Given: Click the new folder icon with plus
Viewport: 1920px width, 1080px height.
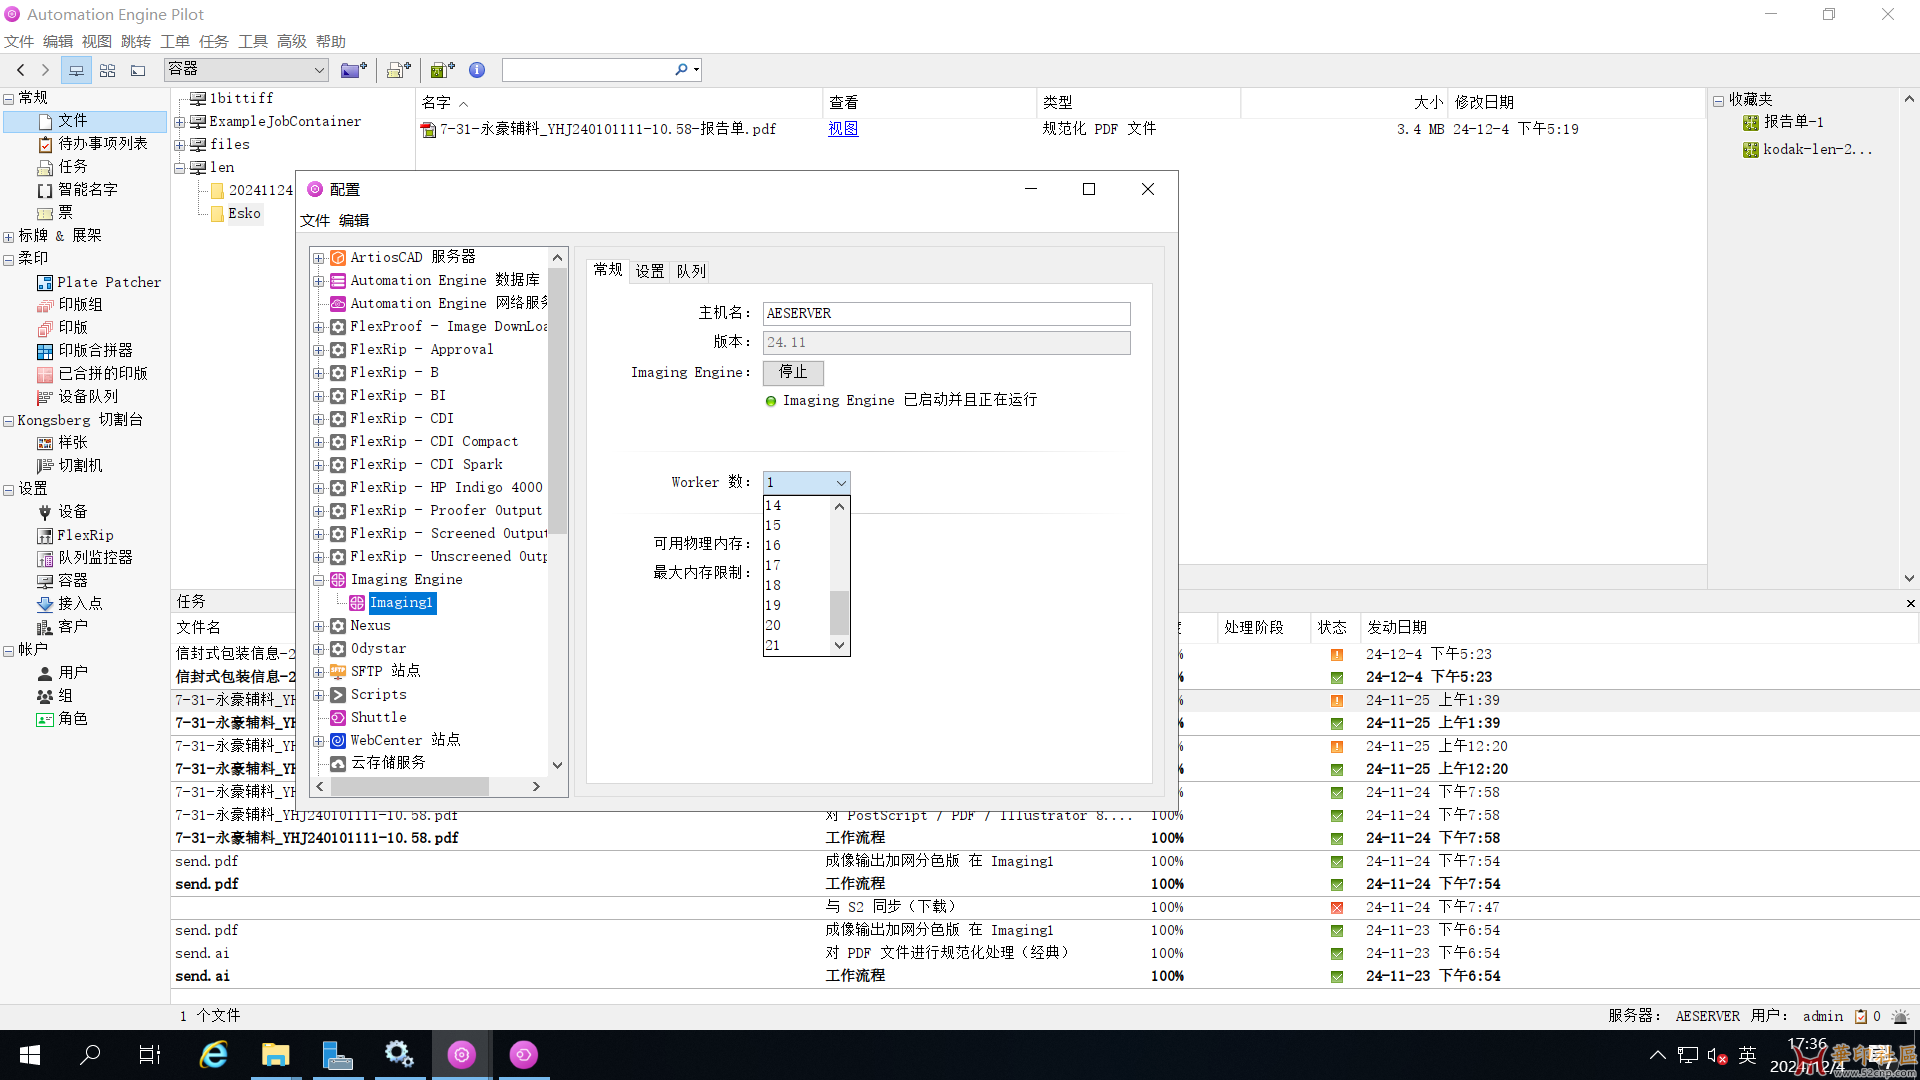Looking at the screenshot, I should pyautogui.click(x=353, y=70).
